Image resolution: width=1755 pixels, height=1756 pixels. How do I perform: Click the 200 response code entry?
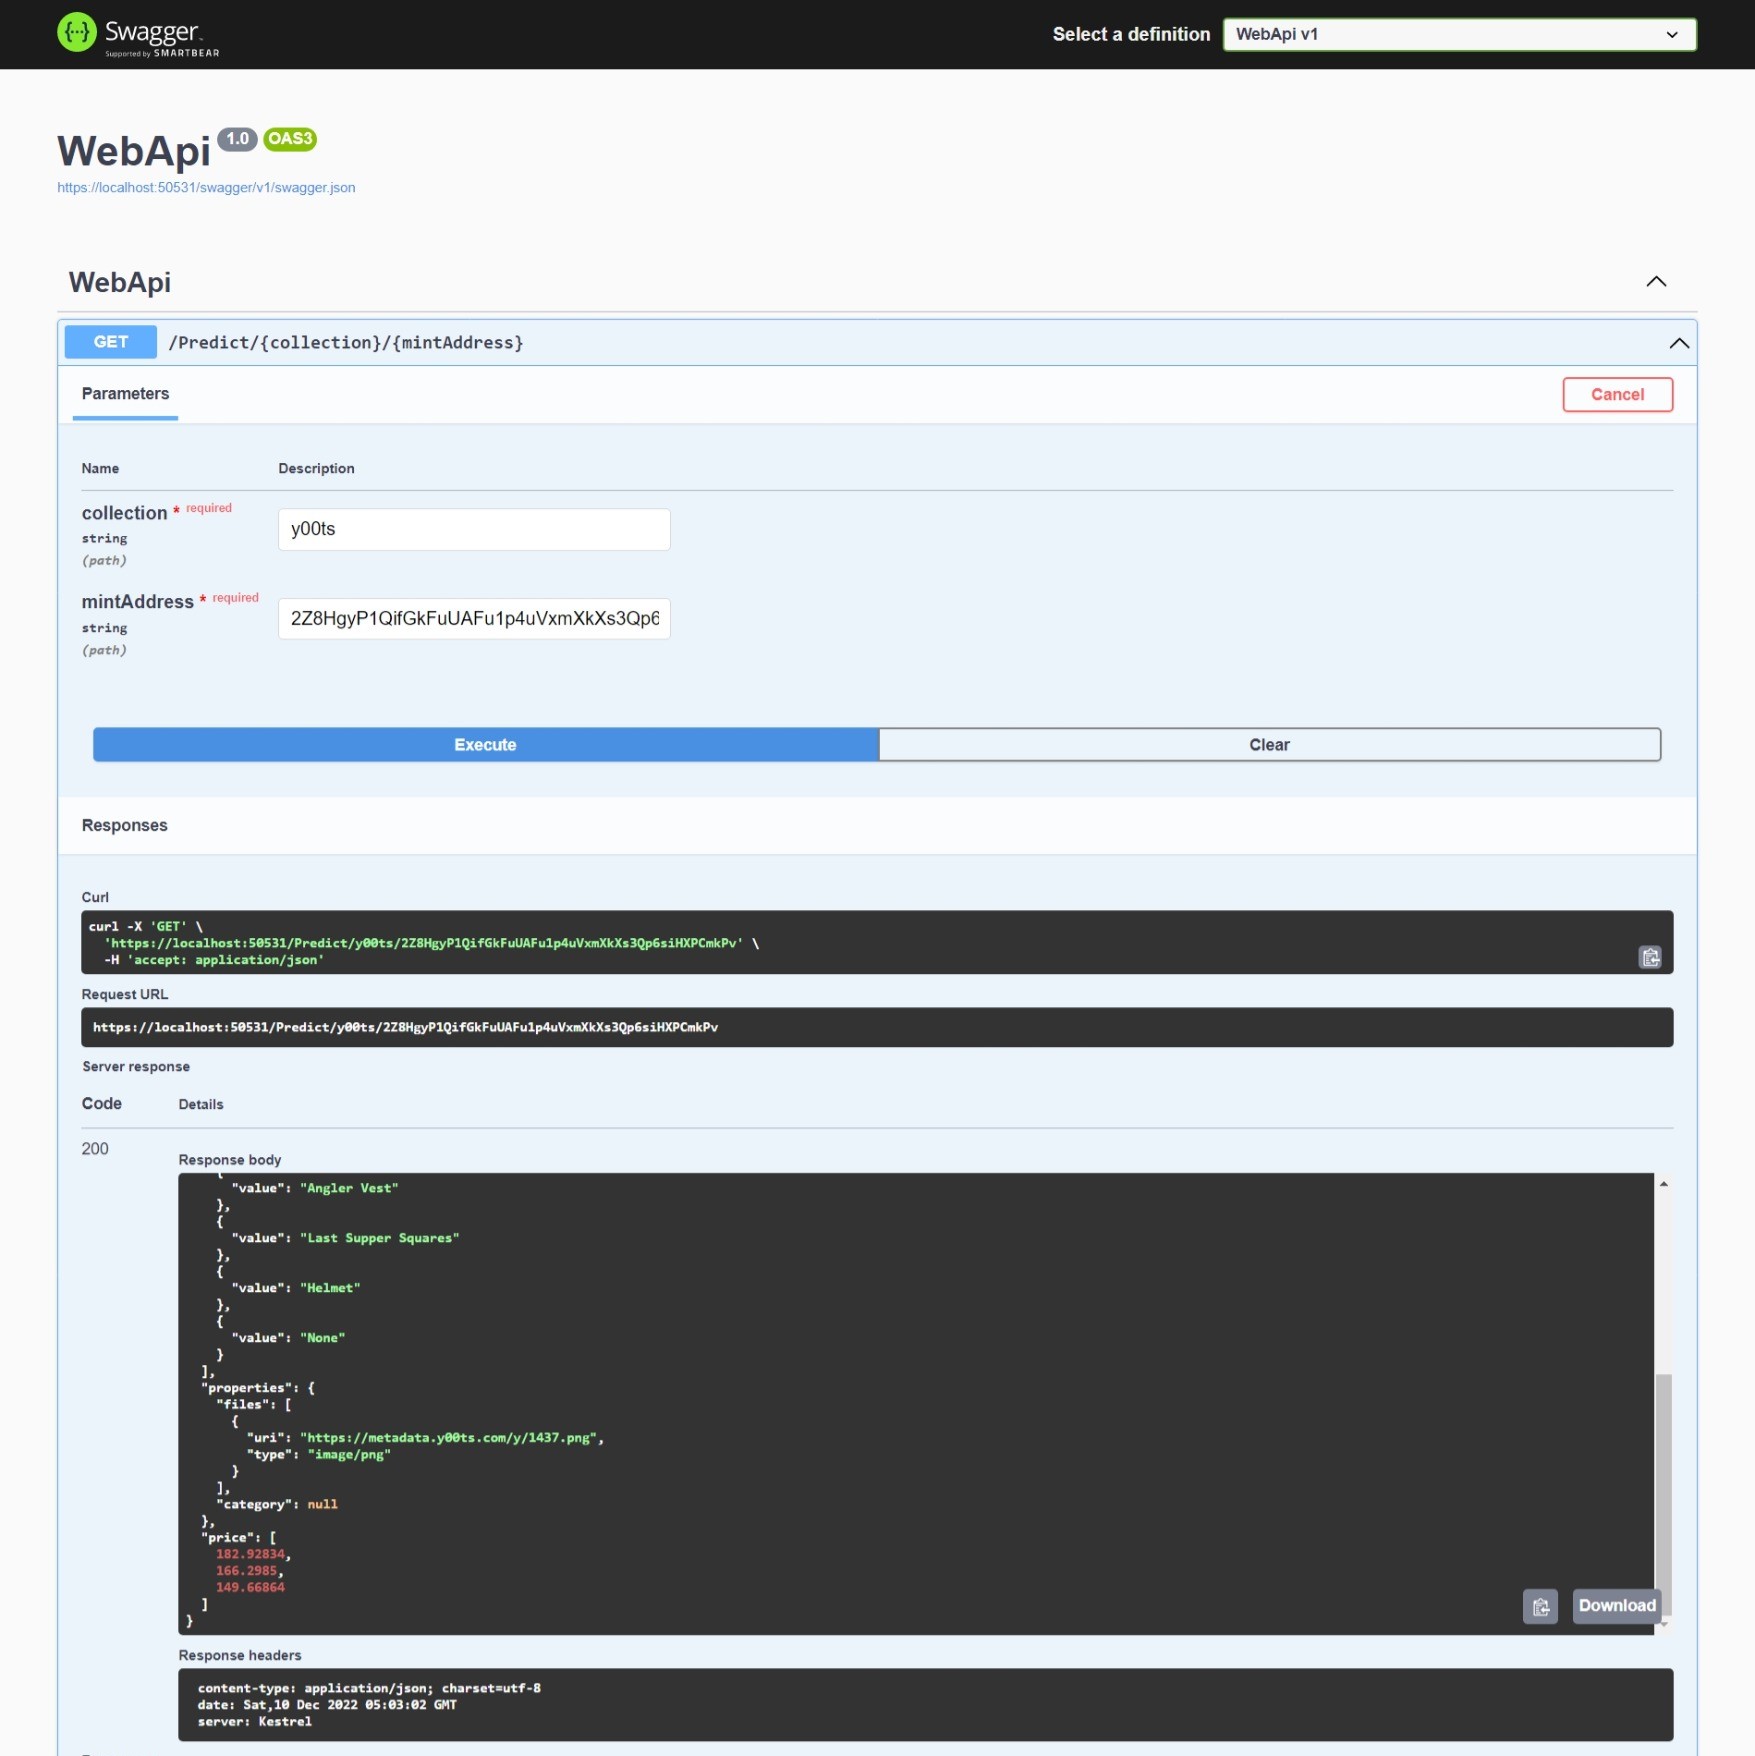95,1148
